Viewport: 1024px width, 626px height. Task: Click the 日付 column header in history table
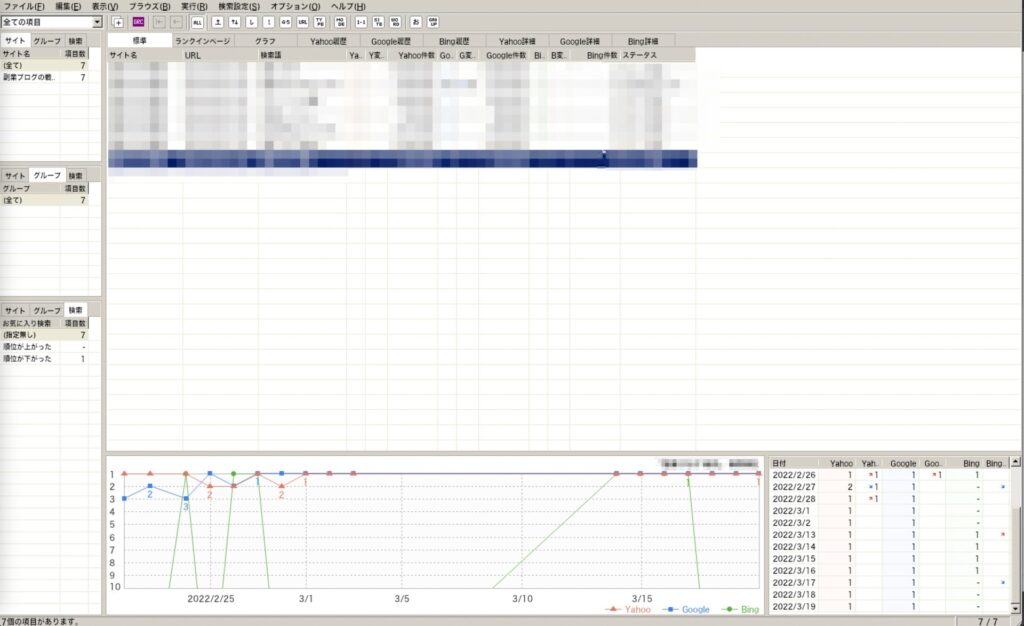pos(793,463)
